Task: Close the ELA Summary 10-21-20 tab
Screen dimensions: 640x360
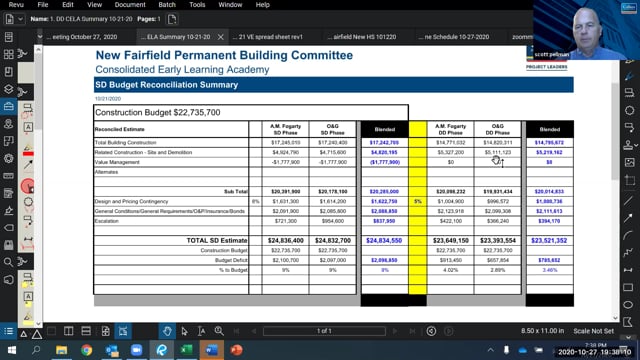Action: click(x=220, y=37)
